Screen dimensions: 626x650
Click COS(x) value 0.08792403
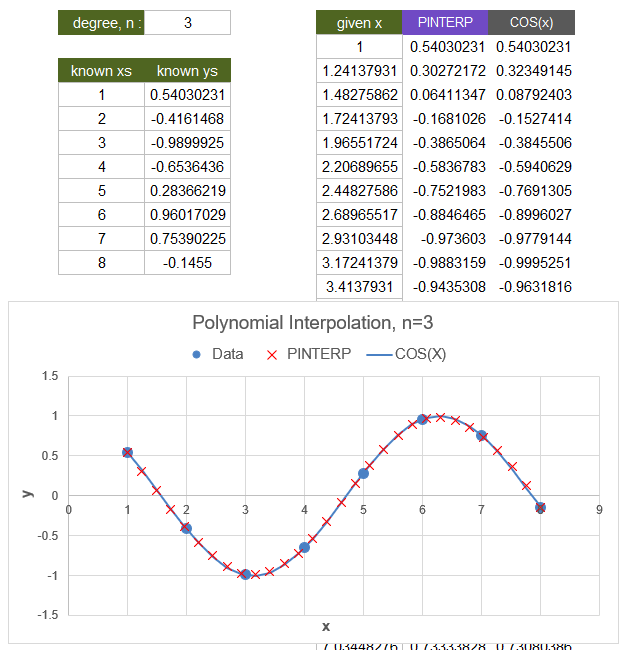point(534,95)
